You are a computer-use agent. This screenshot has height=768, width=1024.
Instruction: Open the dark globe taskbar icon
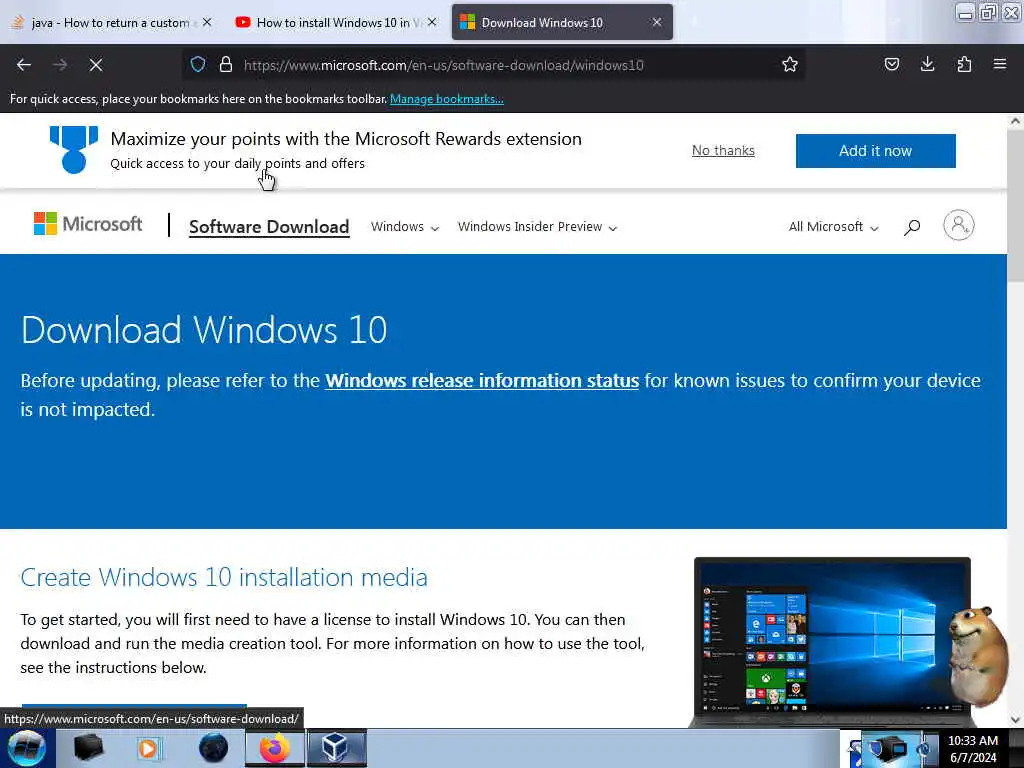[x=214, y=748]
